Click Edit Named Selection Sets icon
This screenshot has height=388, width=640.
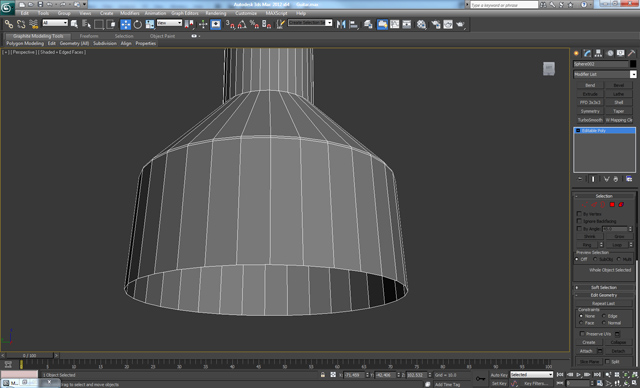click(280, 24)
